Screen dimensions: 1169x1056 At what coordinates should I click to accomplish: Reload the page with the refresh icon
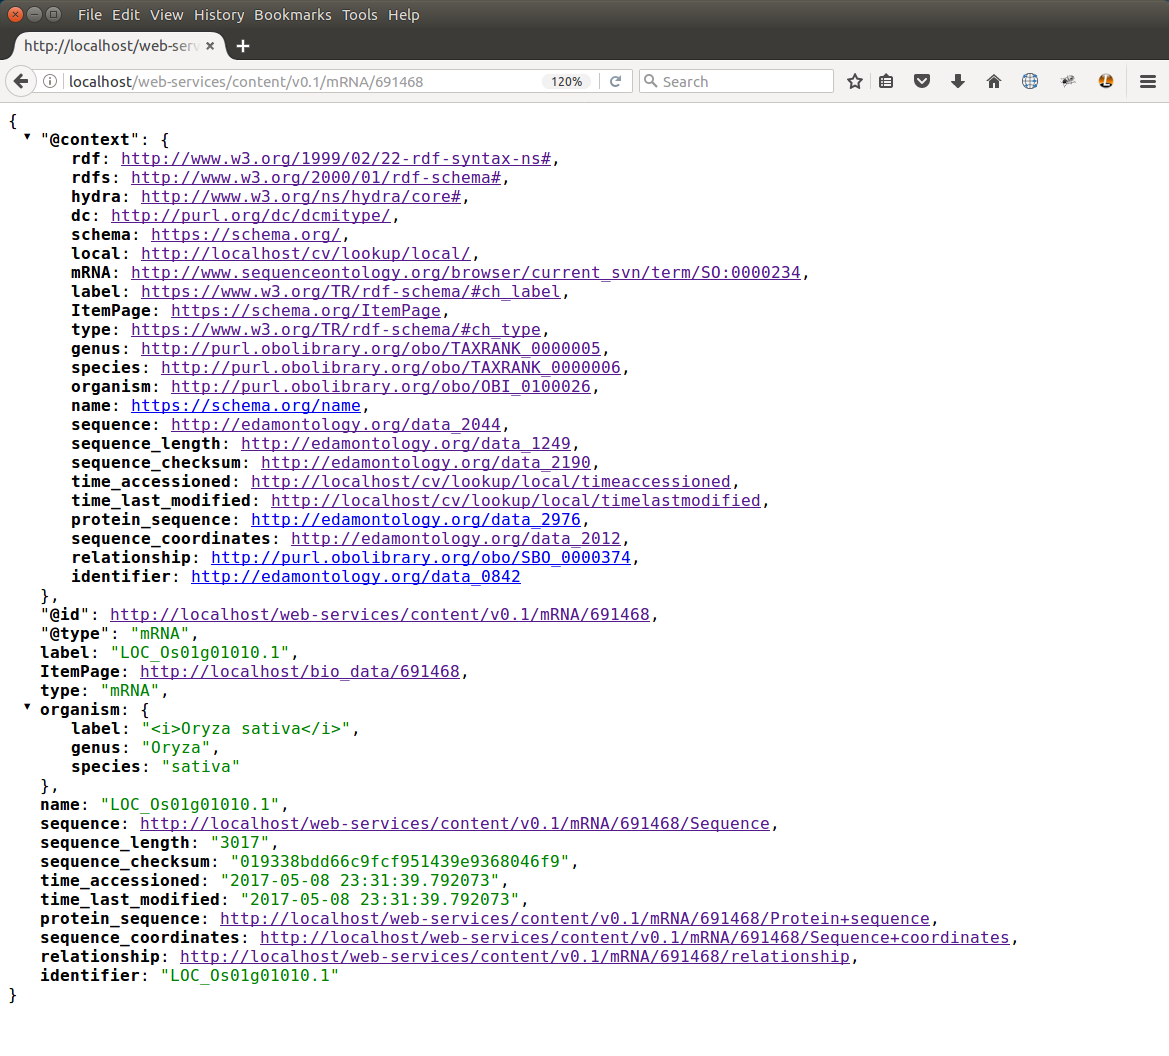pos(616,81)
